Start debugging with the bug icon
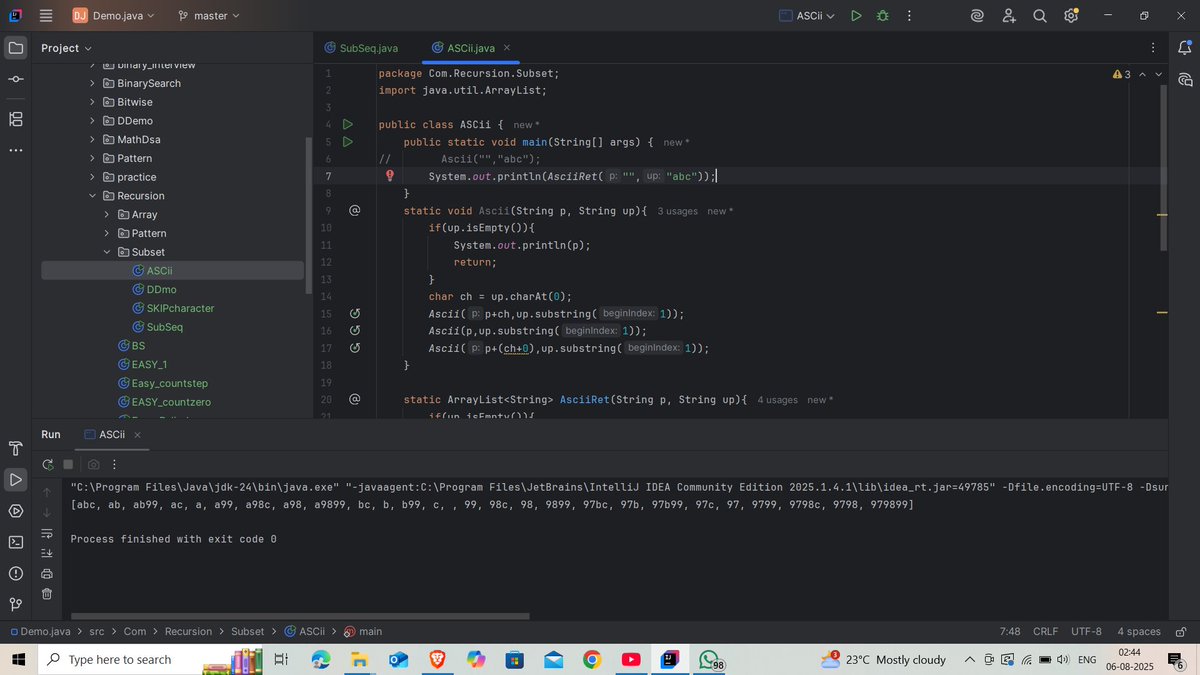Viewport: 1200px width, 675px height. pyautogui.click(x=882, y=16)
